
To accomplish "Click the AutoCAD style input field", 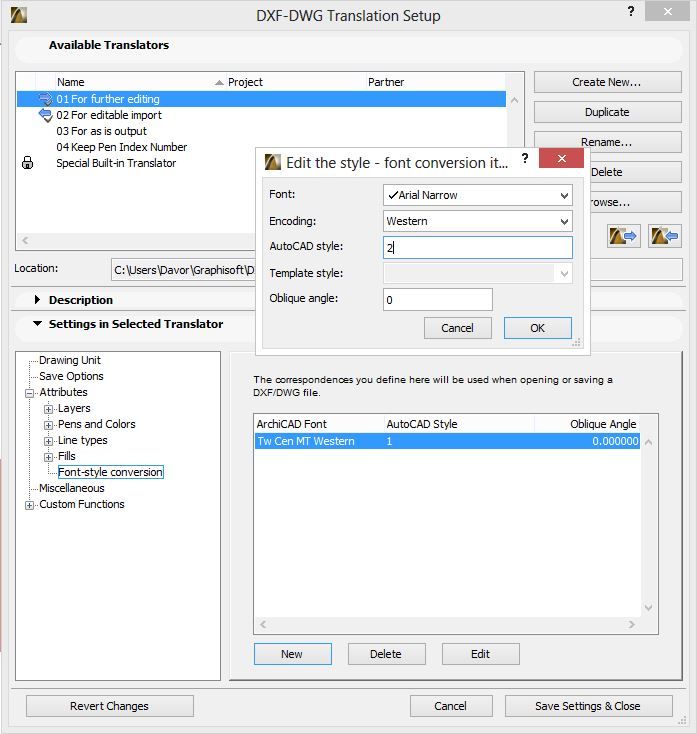I will pyautogui.click(x=477, y=247).
